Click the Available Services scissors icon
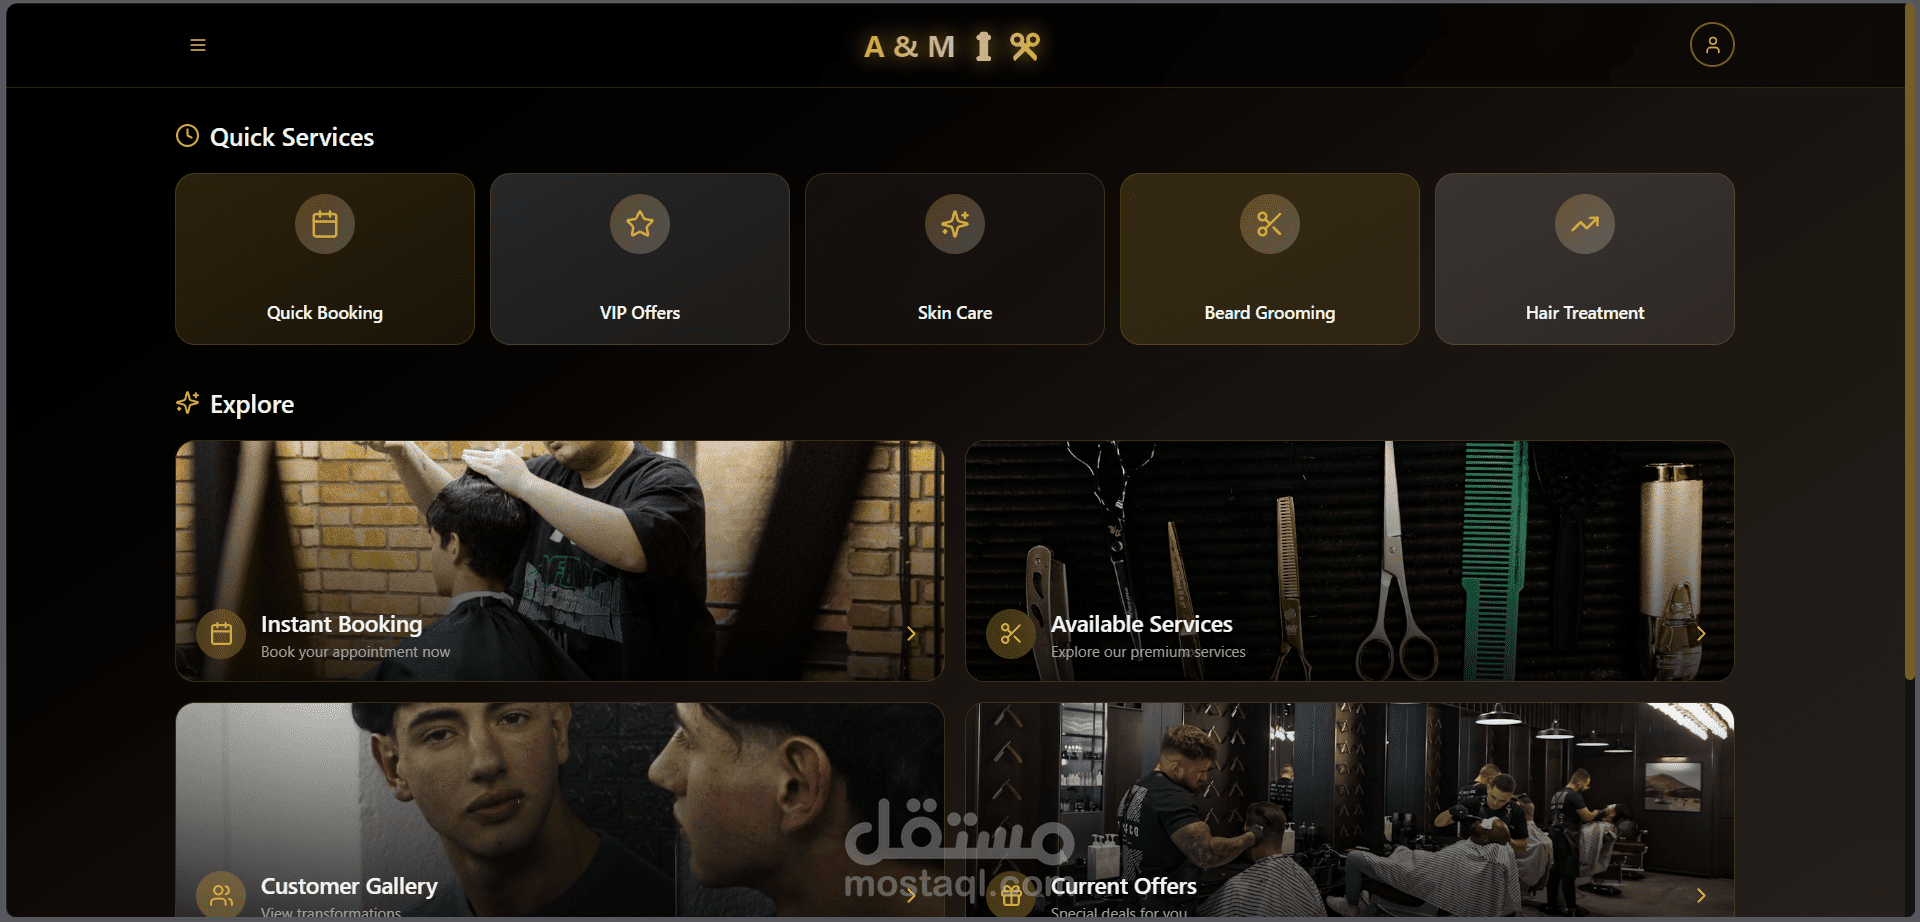 click(x=1011, y=634)
